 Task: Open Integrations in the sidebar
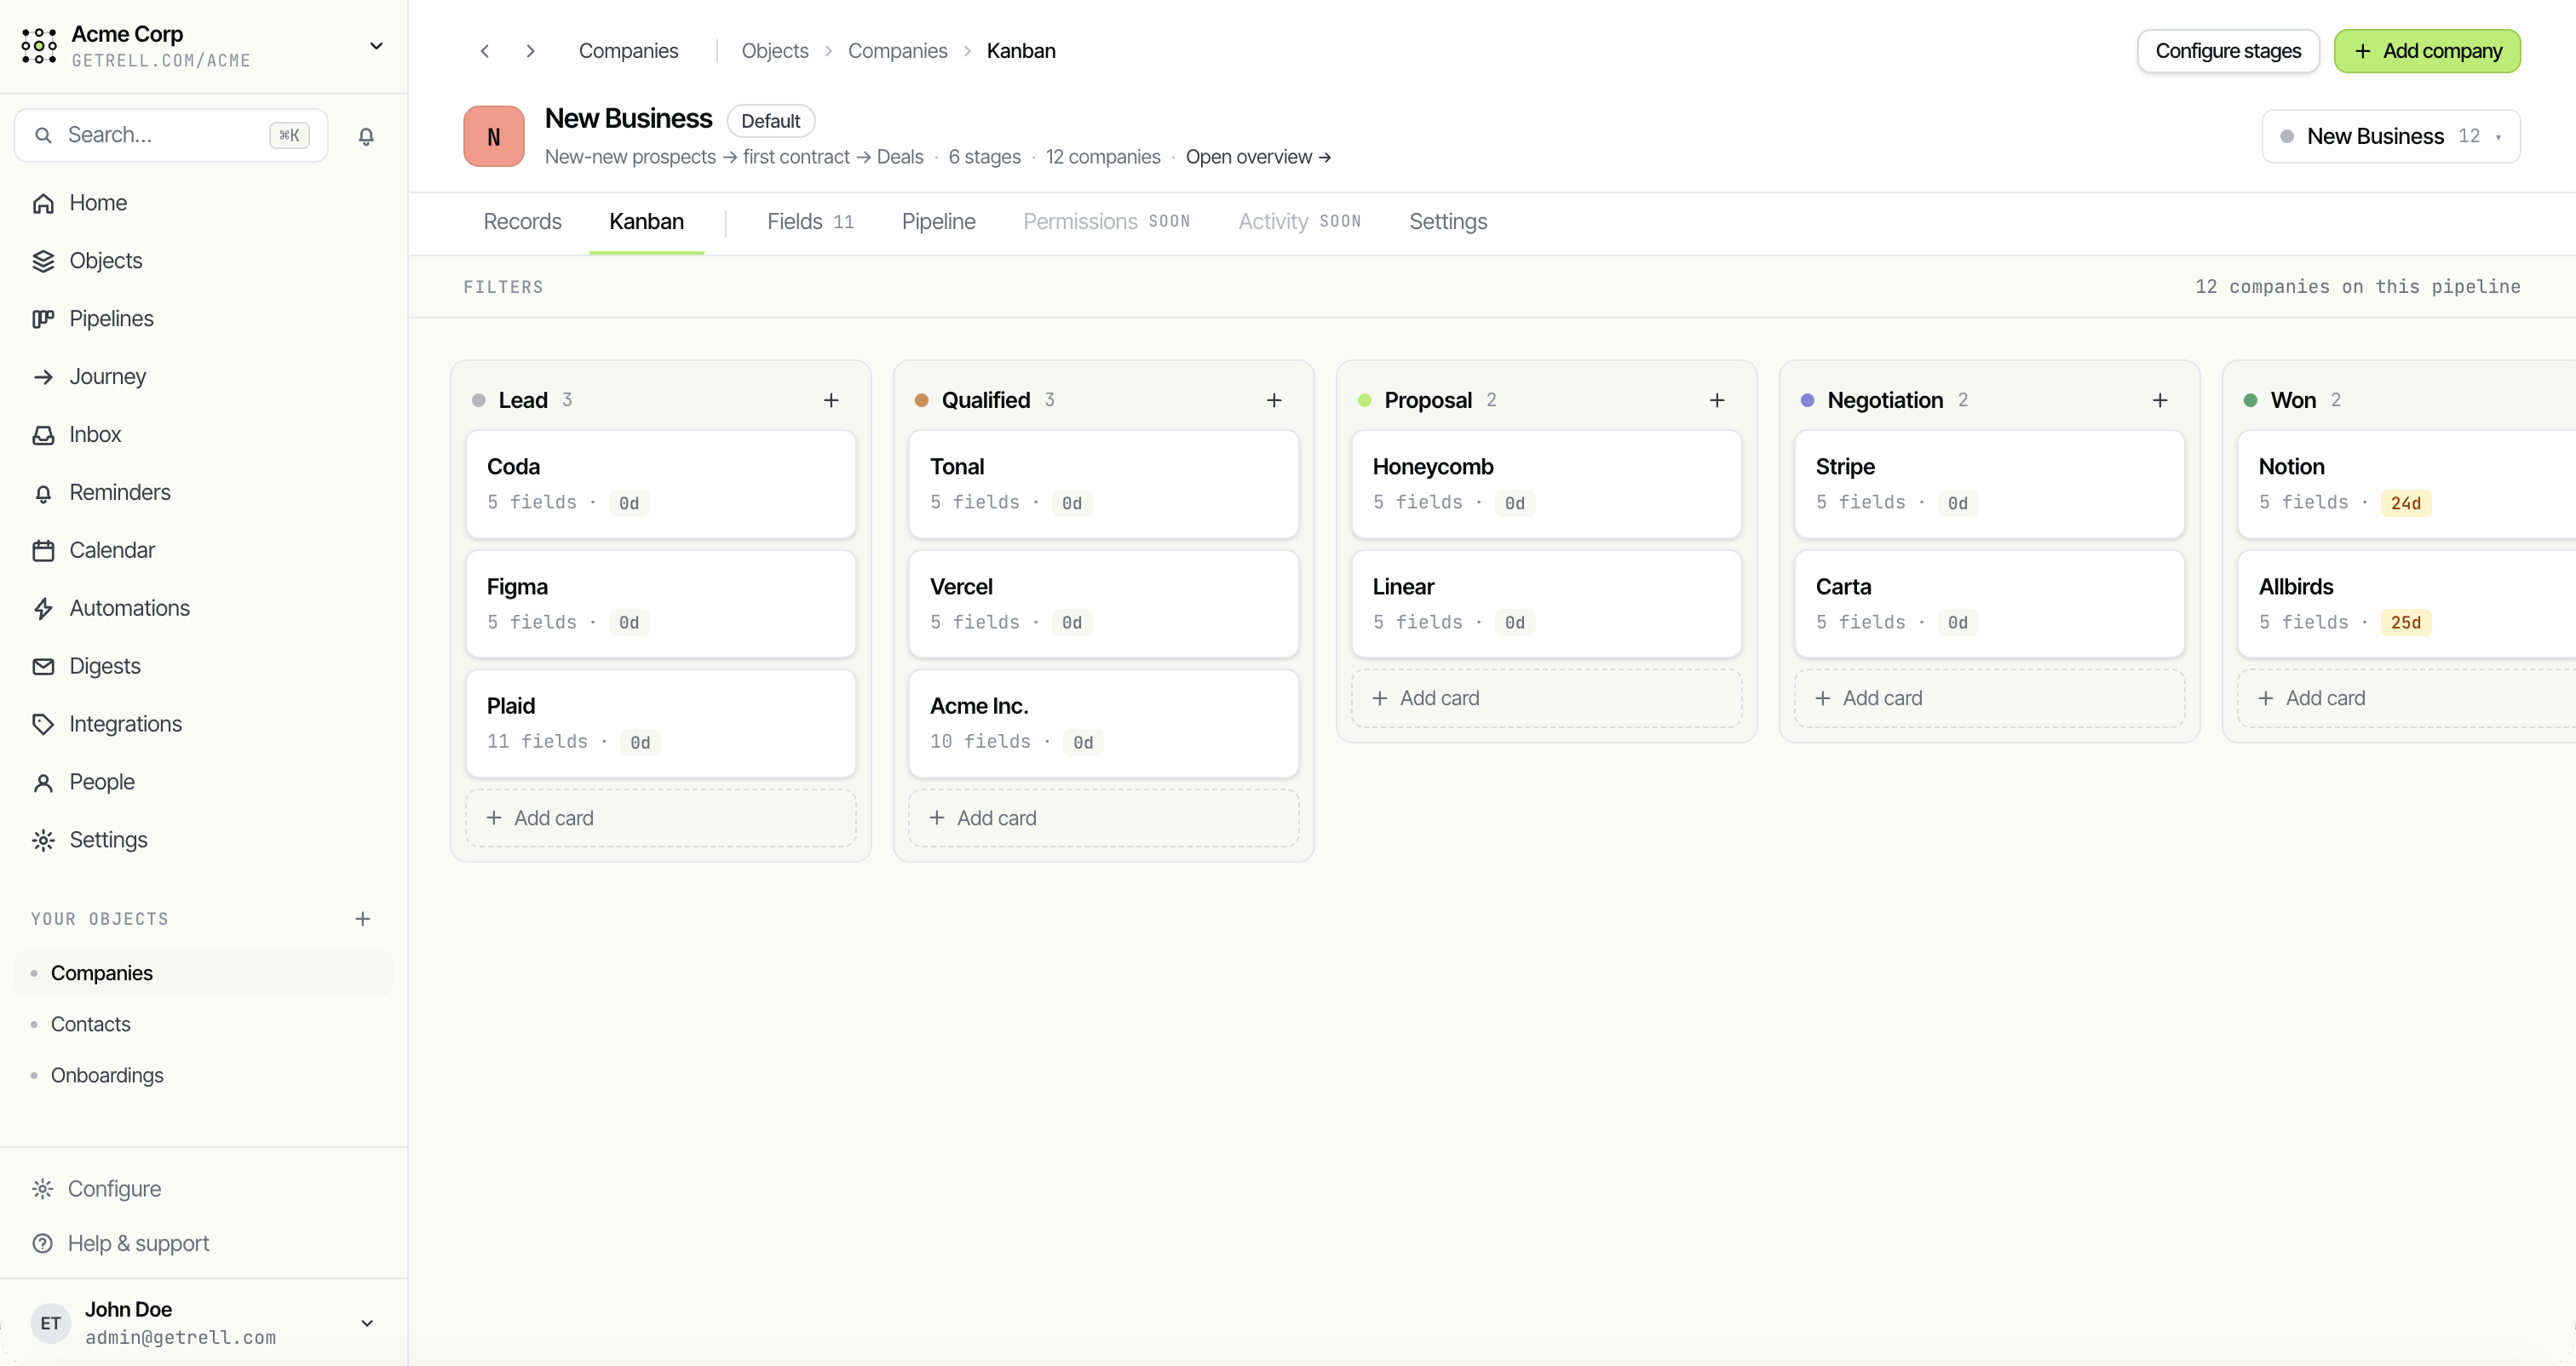(x=204, y=725)
